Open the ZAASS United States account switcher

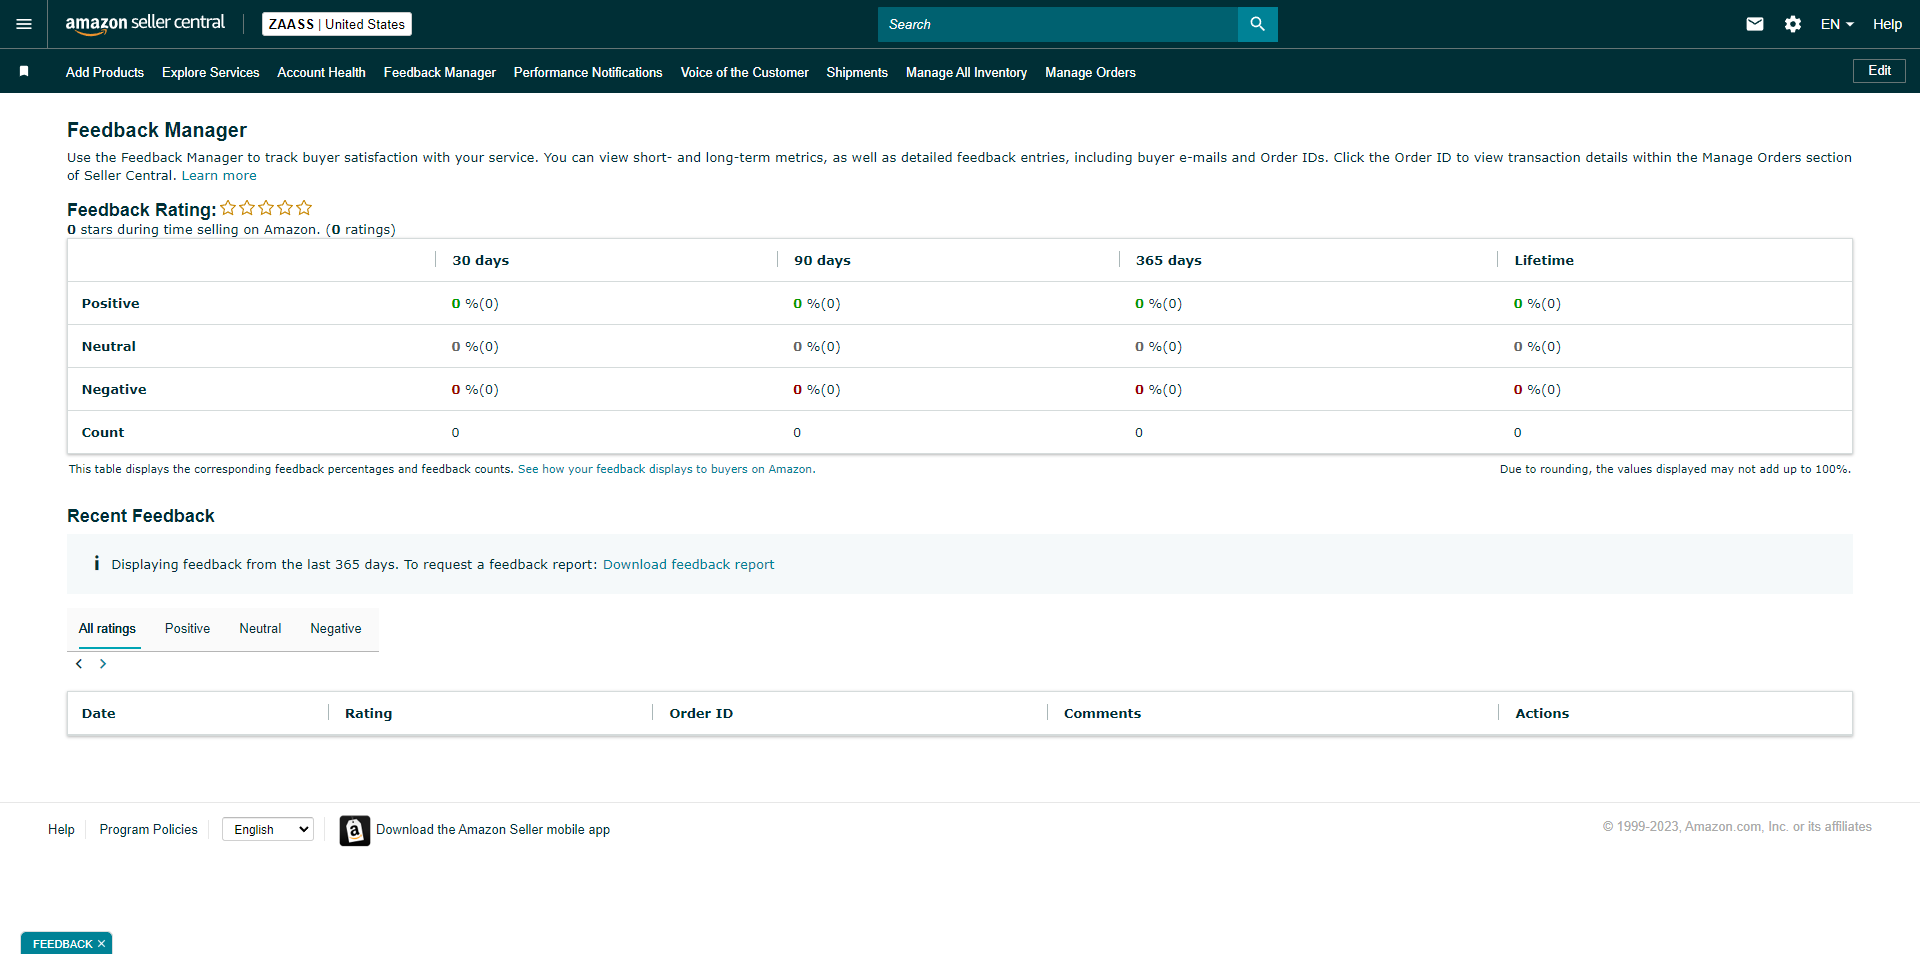coord(337,24)
